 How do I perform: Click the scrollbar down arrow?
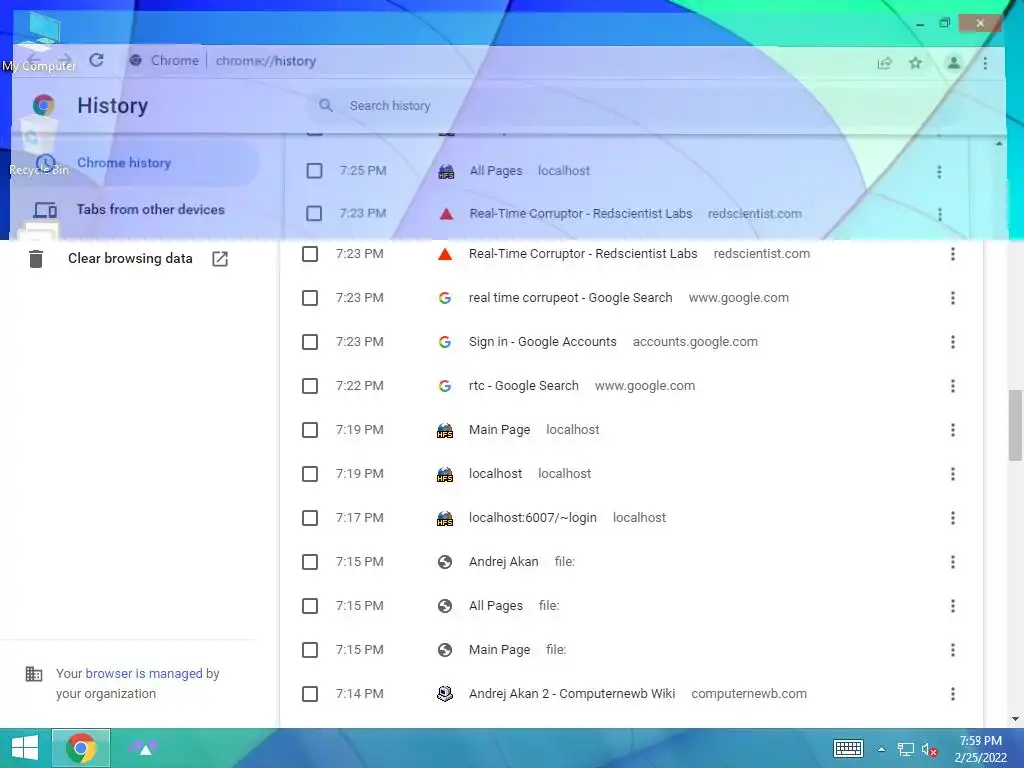[1016, 719]
